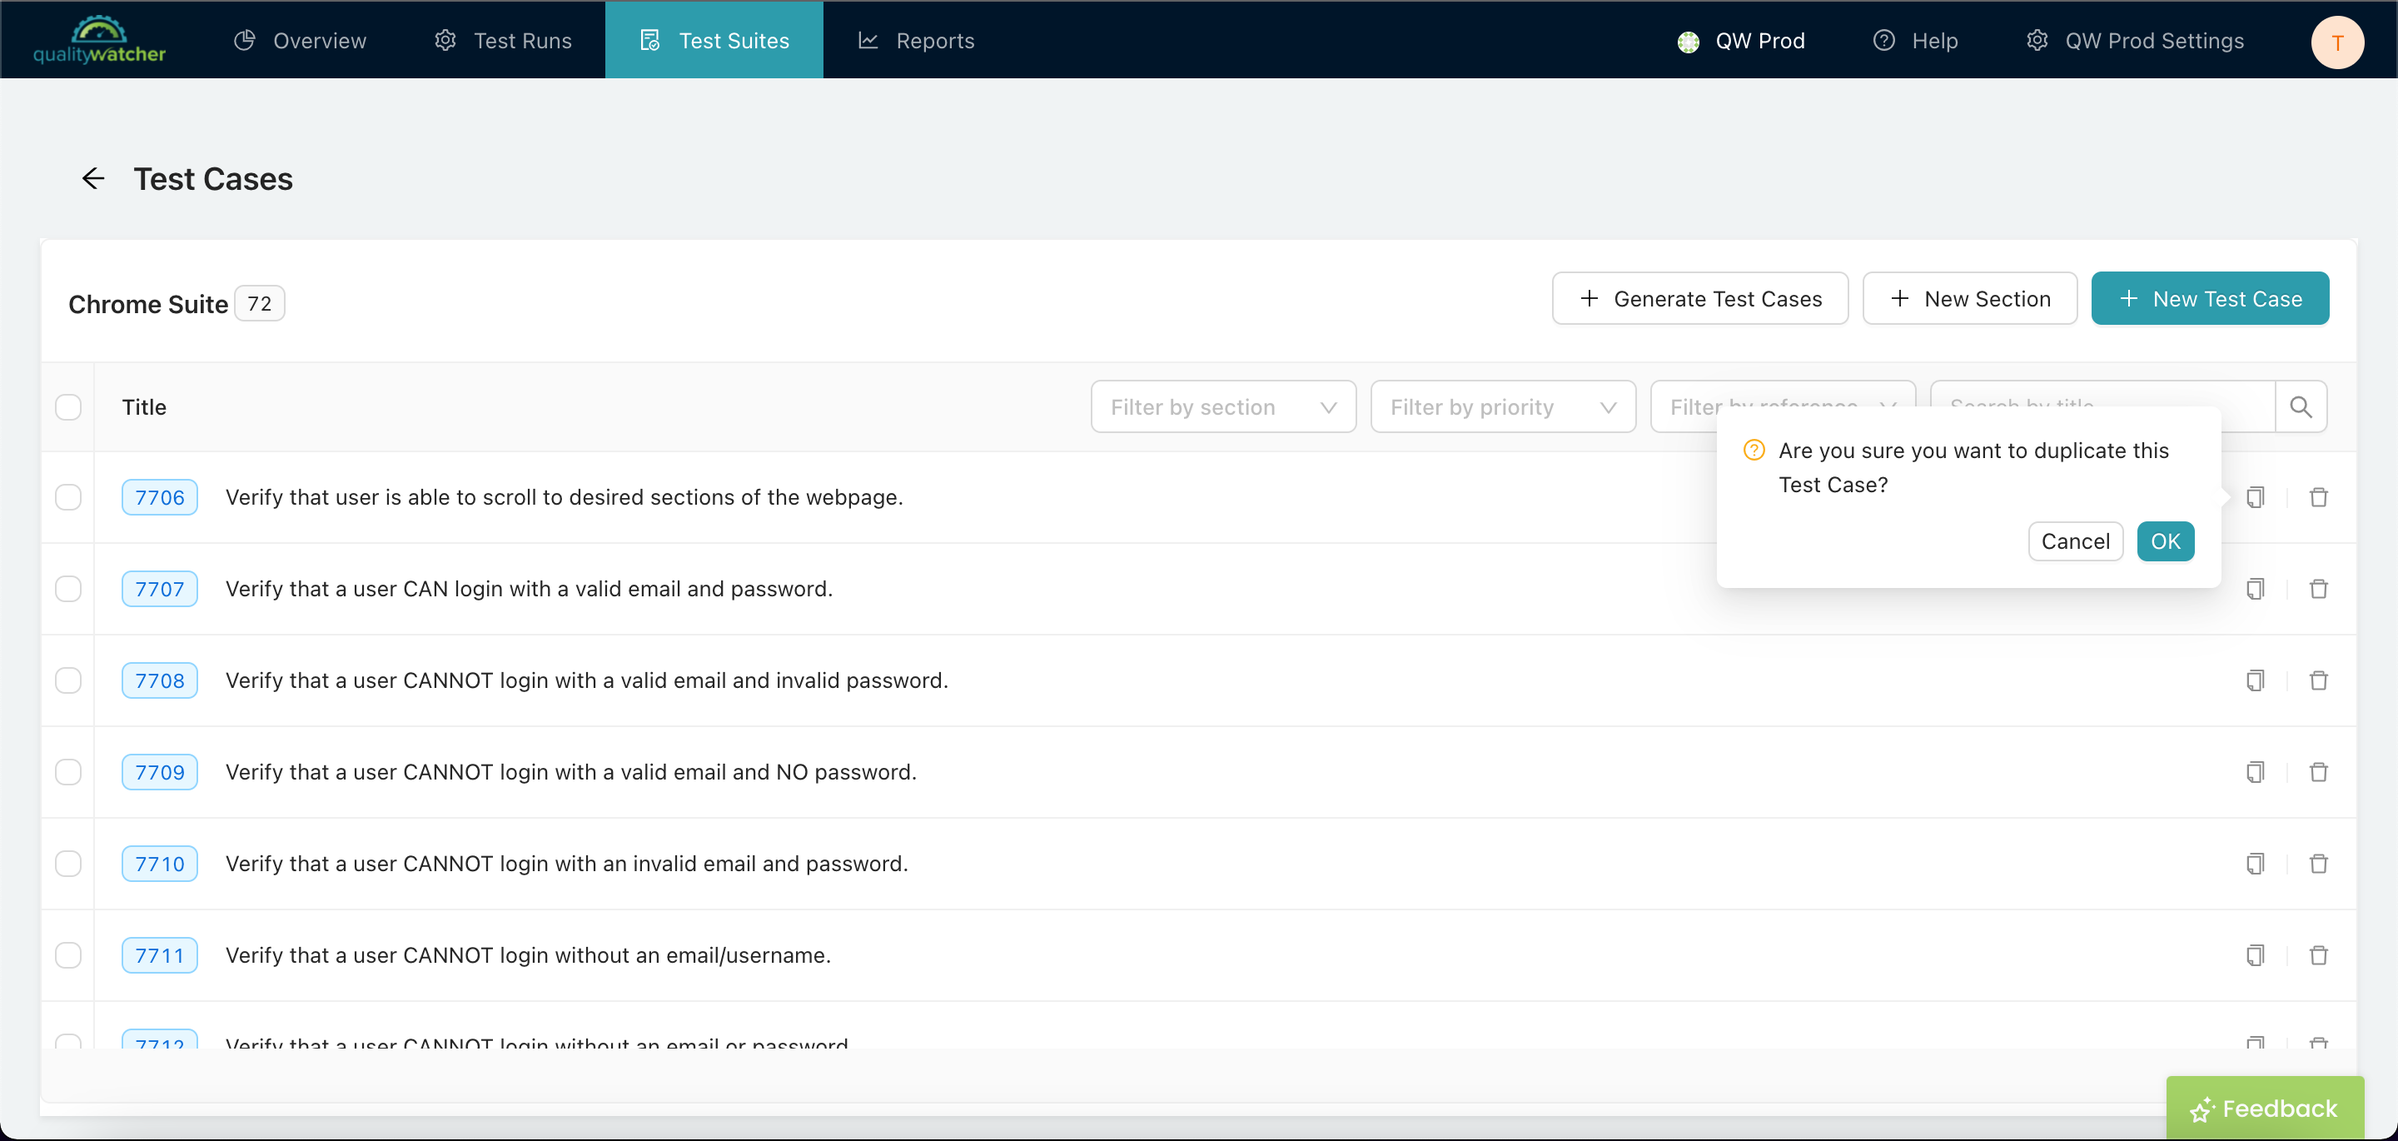This screenshot has width=2398, height=1141.
Task: Open the Test Suites tab
Action: pyautogui.click(x=714, y=40)
